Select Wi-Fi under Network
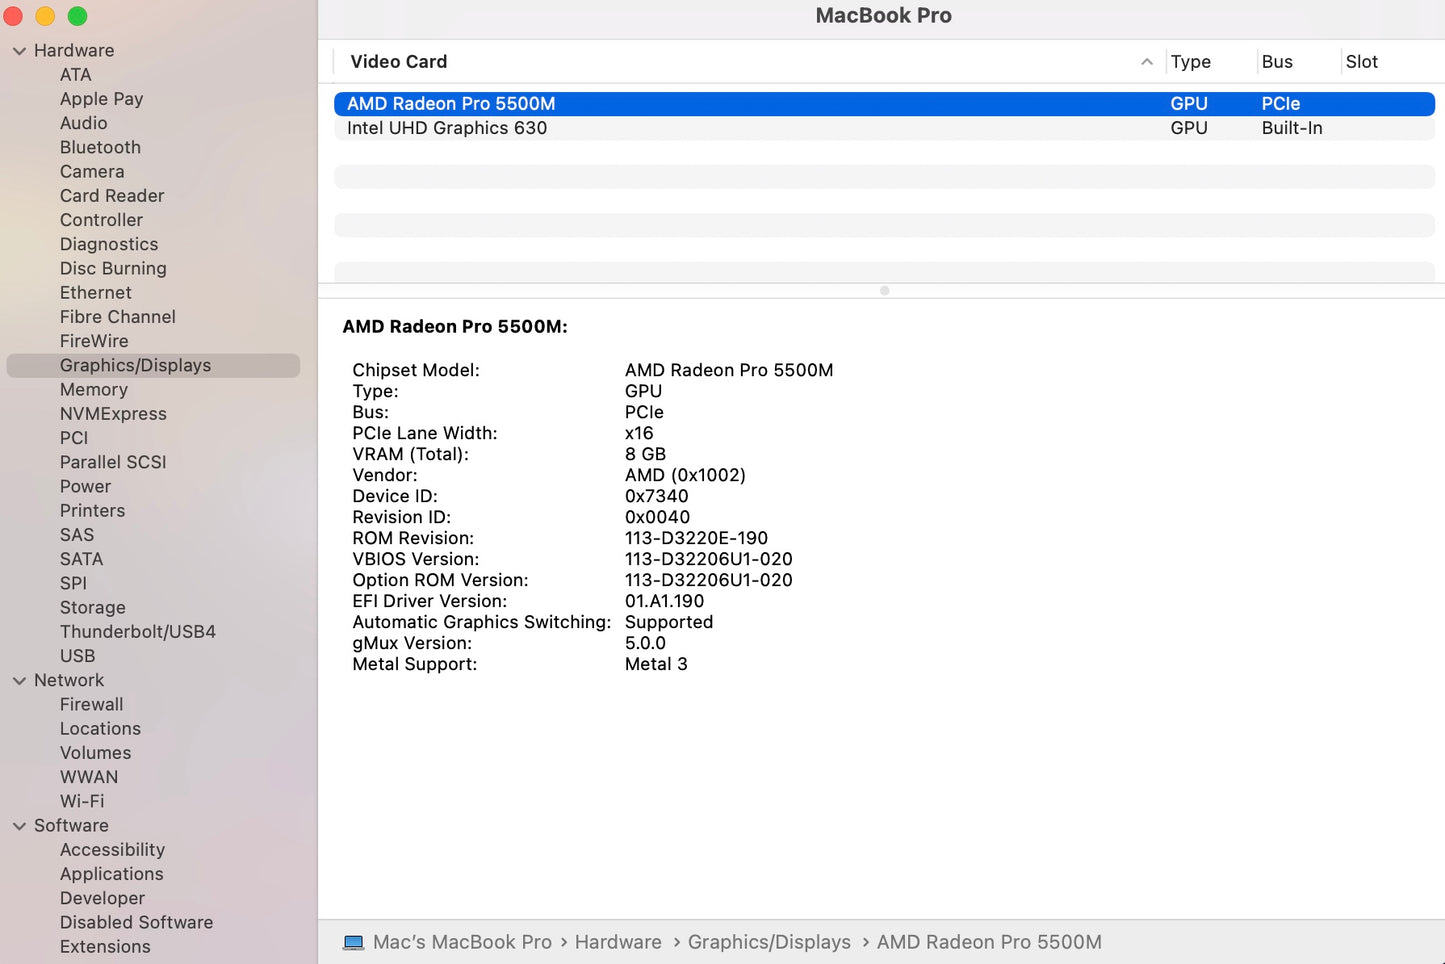This screenshot has height=964, width=1445. 82,800
